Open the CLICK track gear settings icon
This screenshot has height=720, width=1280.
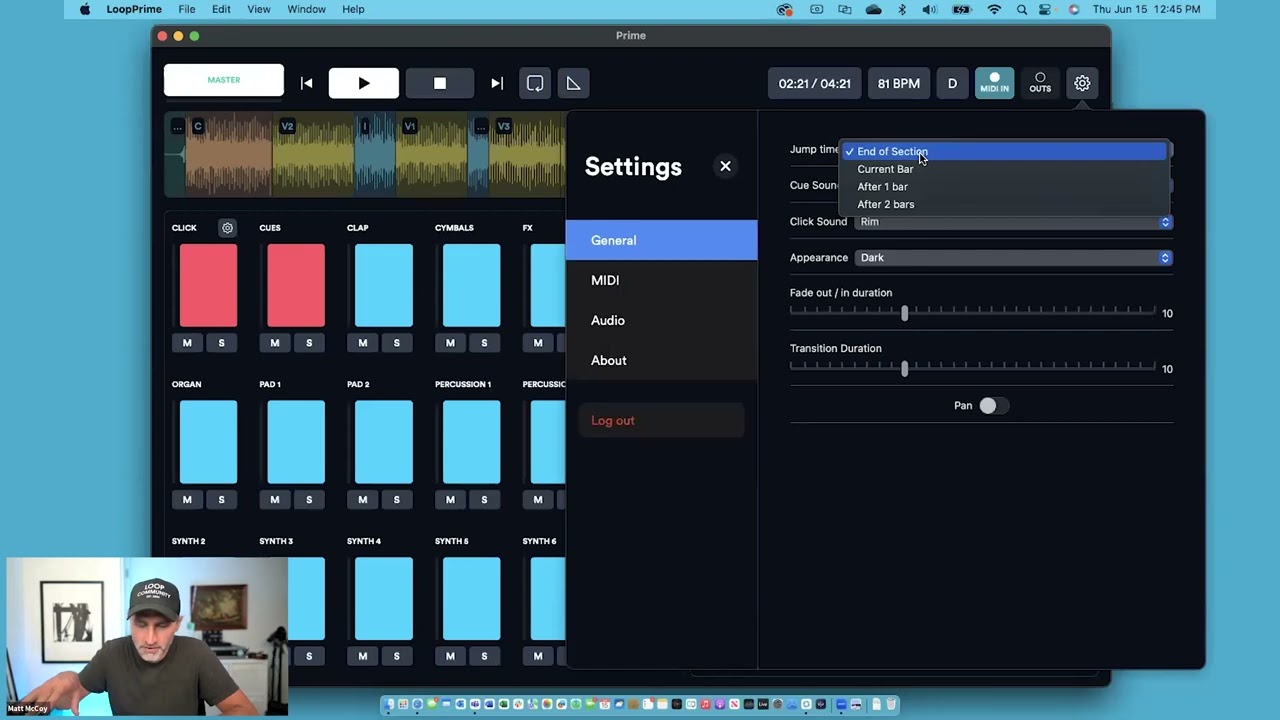click(x=227, y=228)
